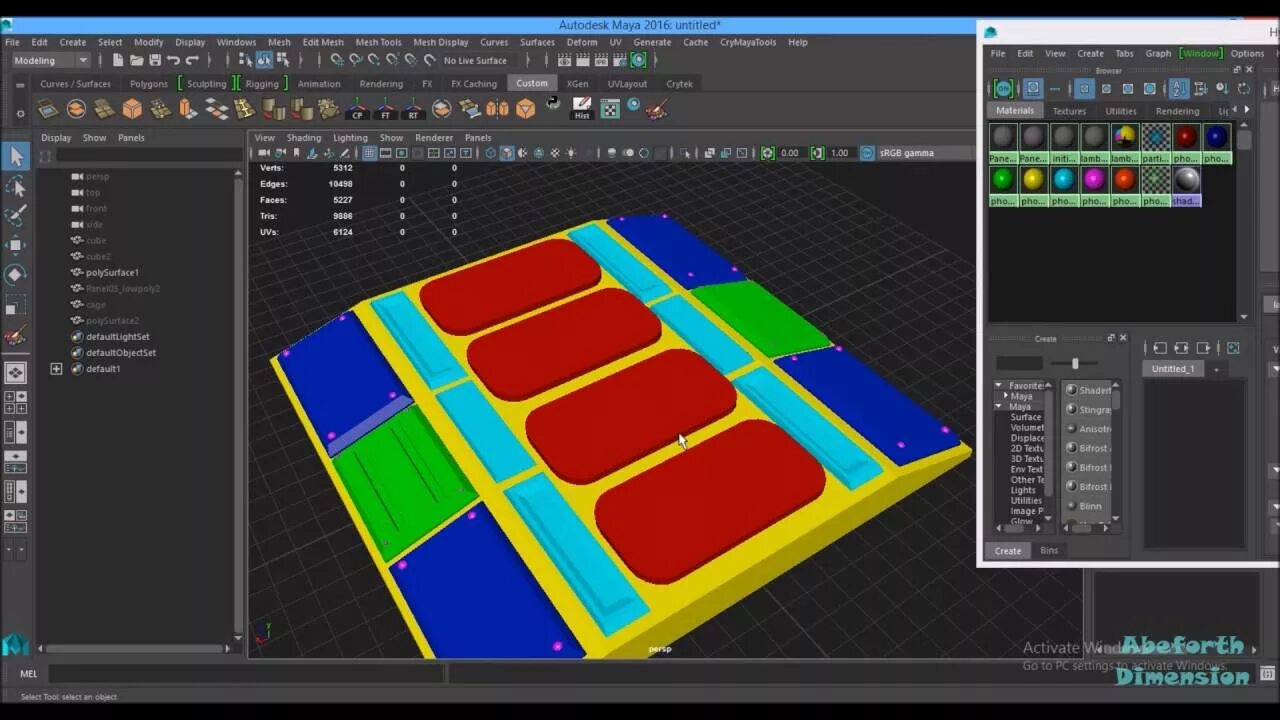Expand the default1 node in Outliner
1280x720 pixels.
click(x=56, y=369)
